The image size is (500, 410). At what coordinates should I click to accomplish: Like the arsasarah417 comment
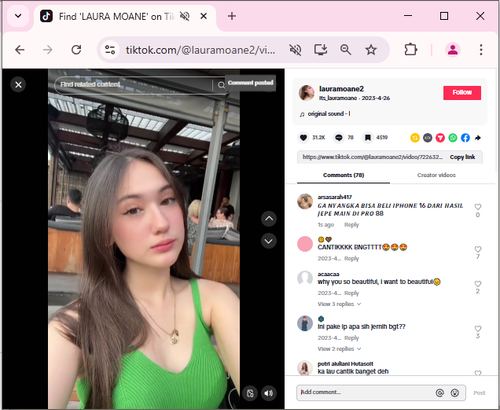coord(478,207)
